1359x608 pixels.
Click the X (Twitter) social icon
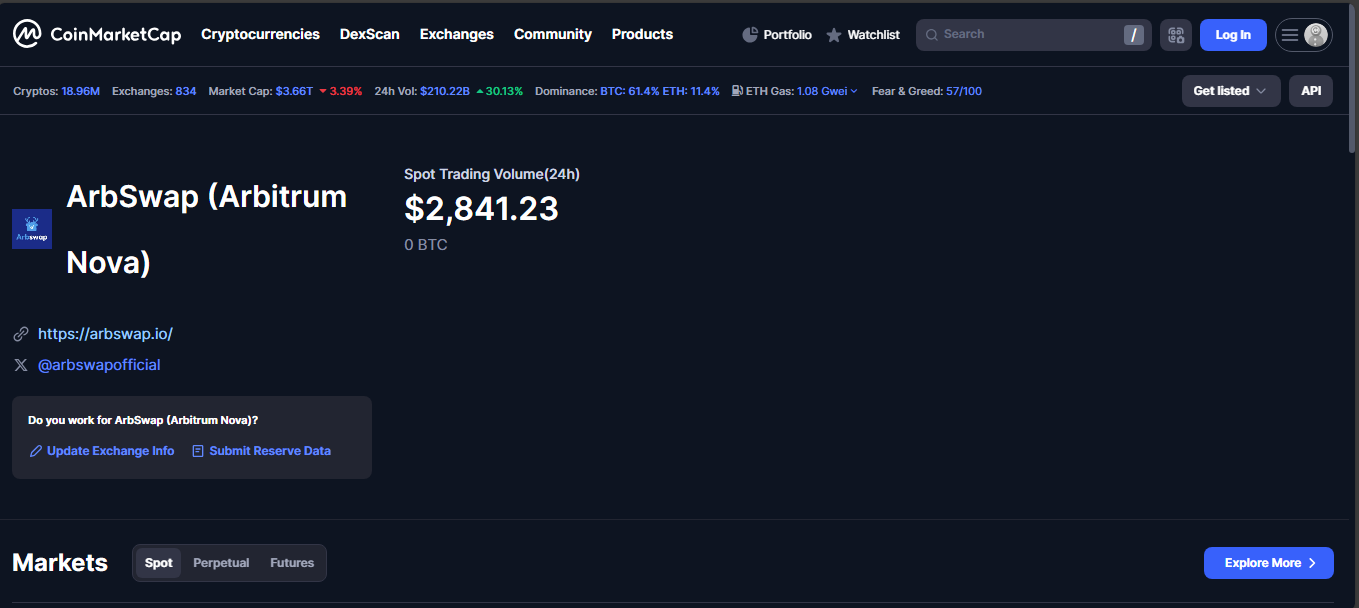pos(21,365)
